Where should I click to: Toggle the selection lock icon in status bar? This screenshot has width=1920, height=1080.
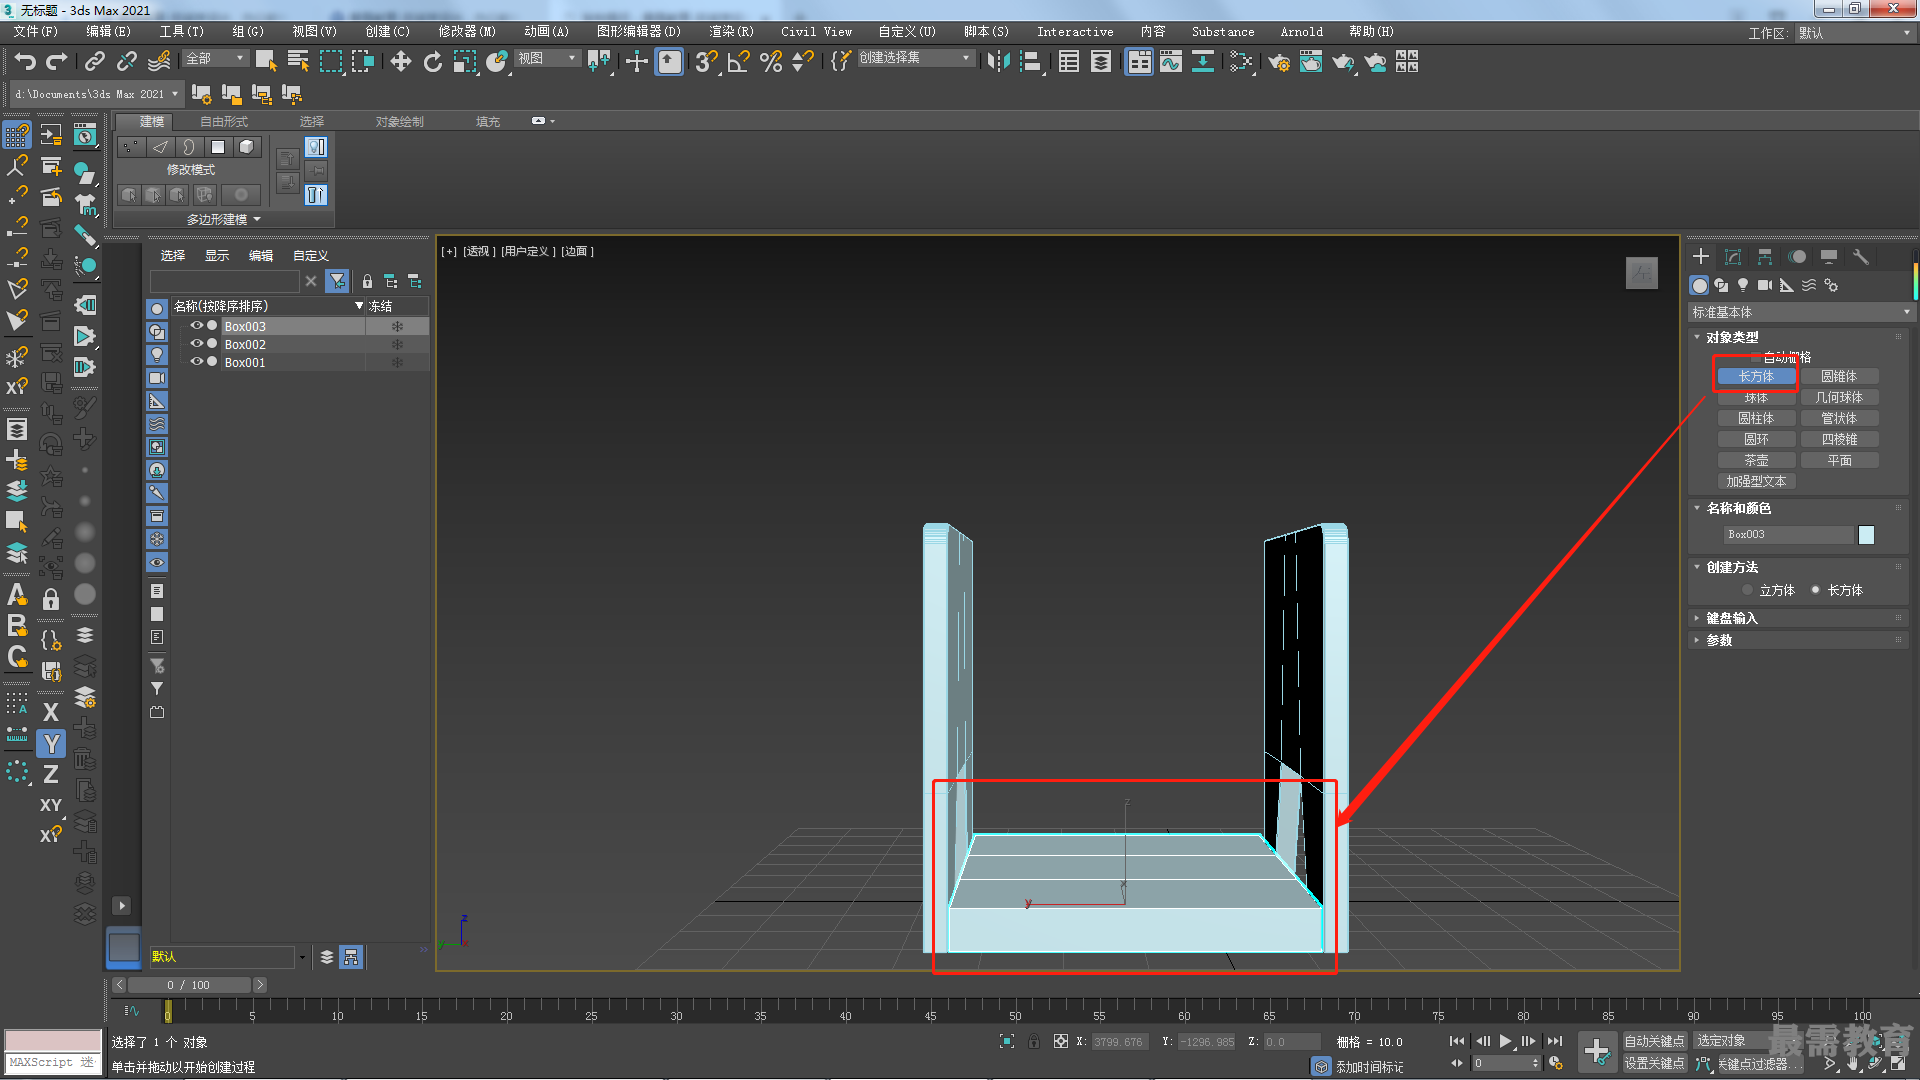[1034, 1042]
